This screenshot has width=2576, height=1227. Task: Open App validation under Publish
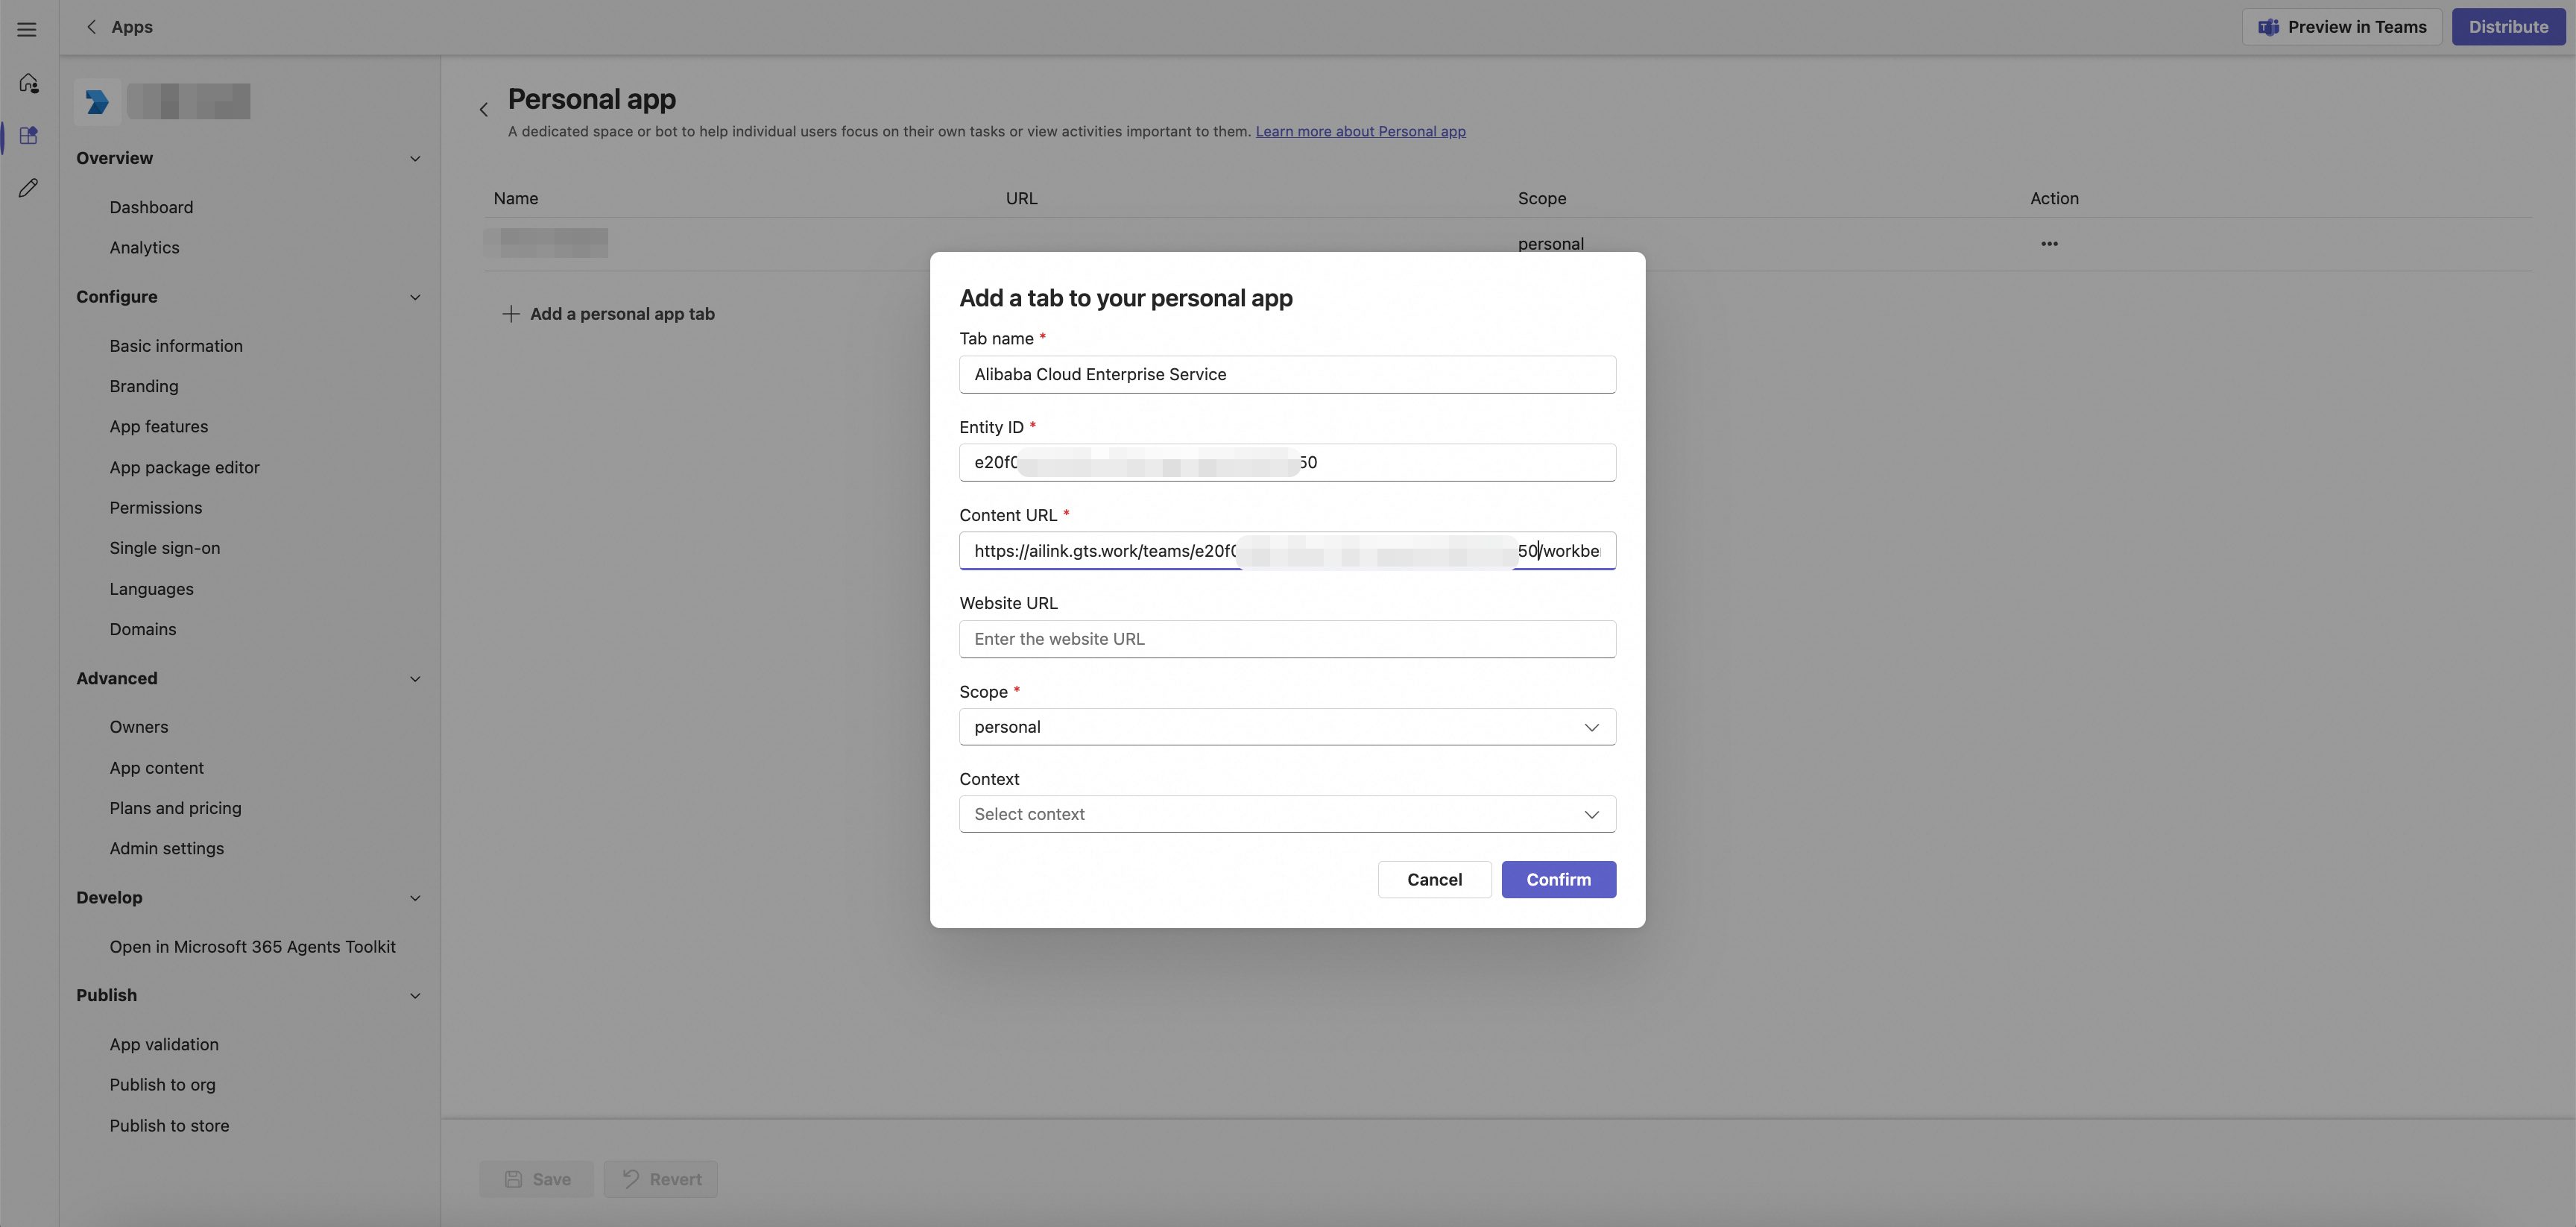[164, 1044]
